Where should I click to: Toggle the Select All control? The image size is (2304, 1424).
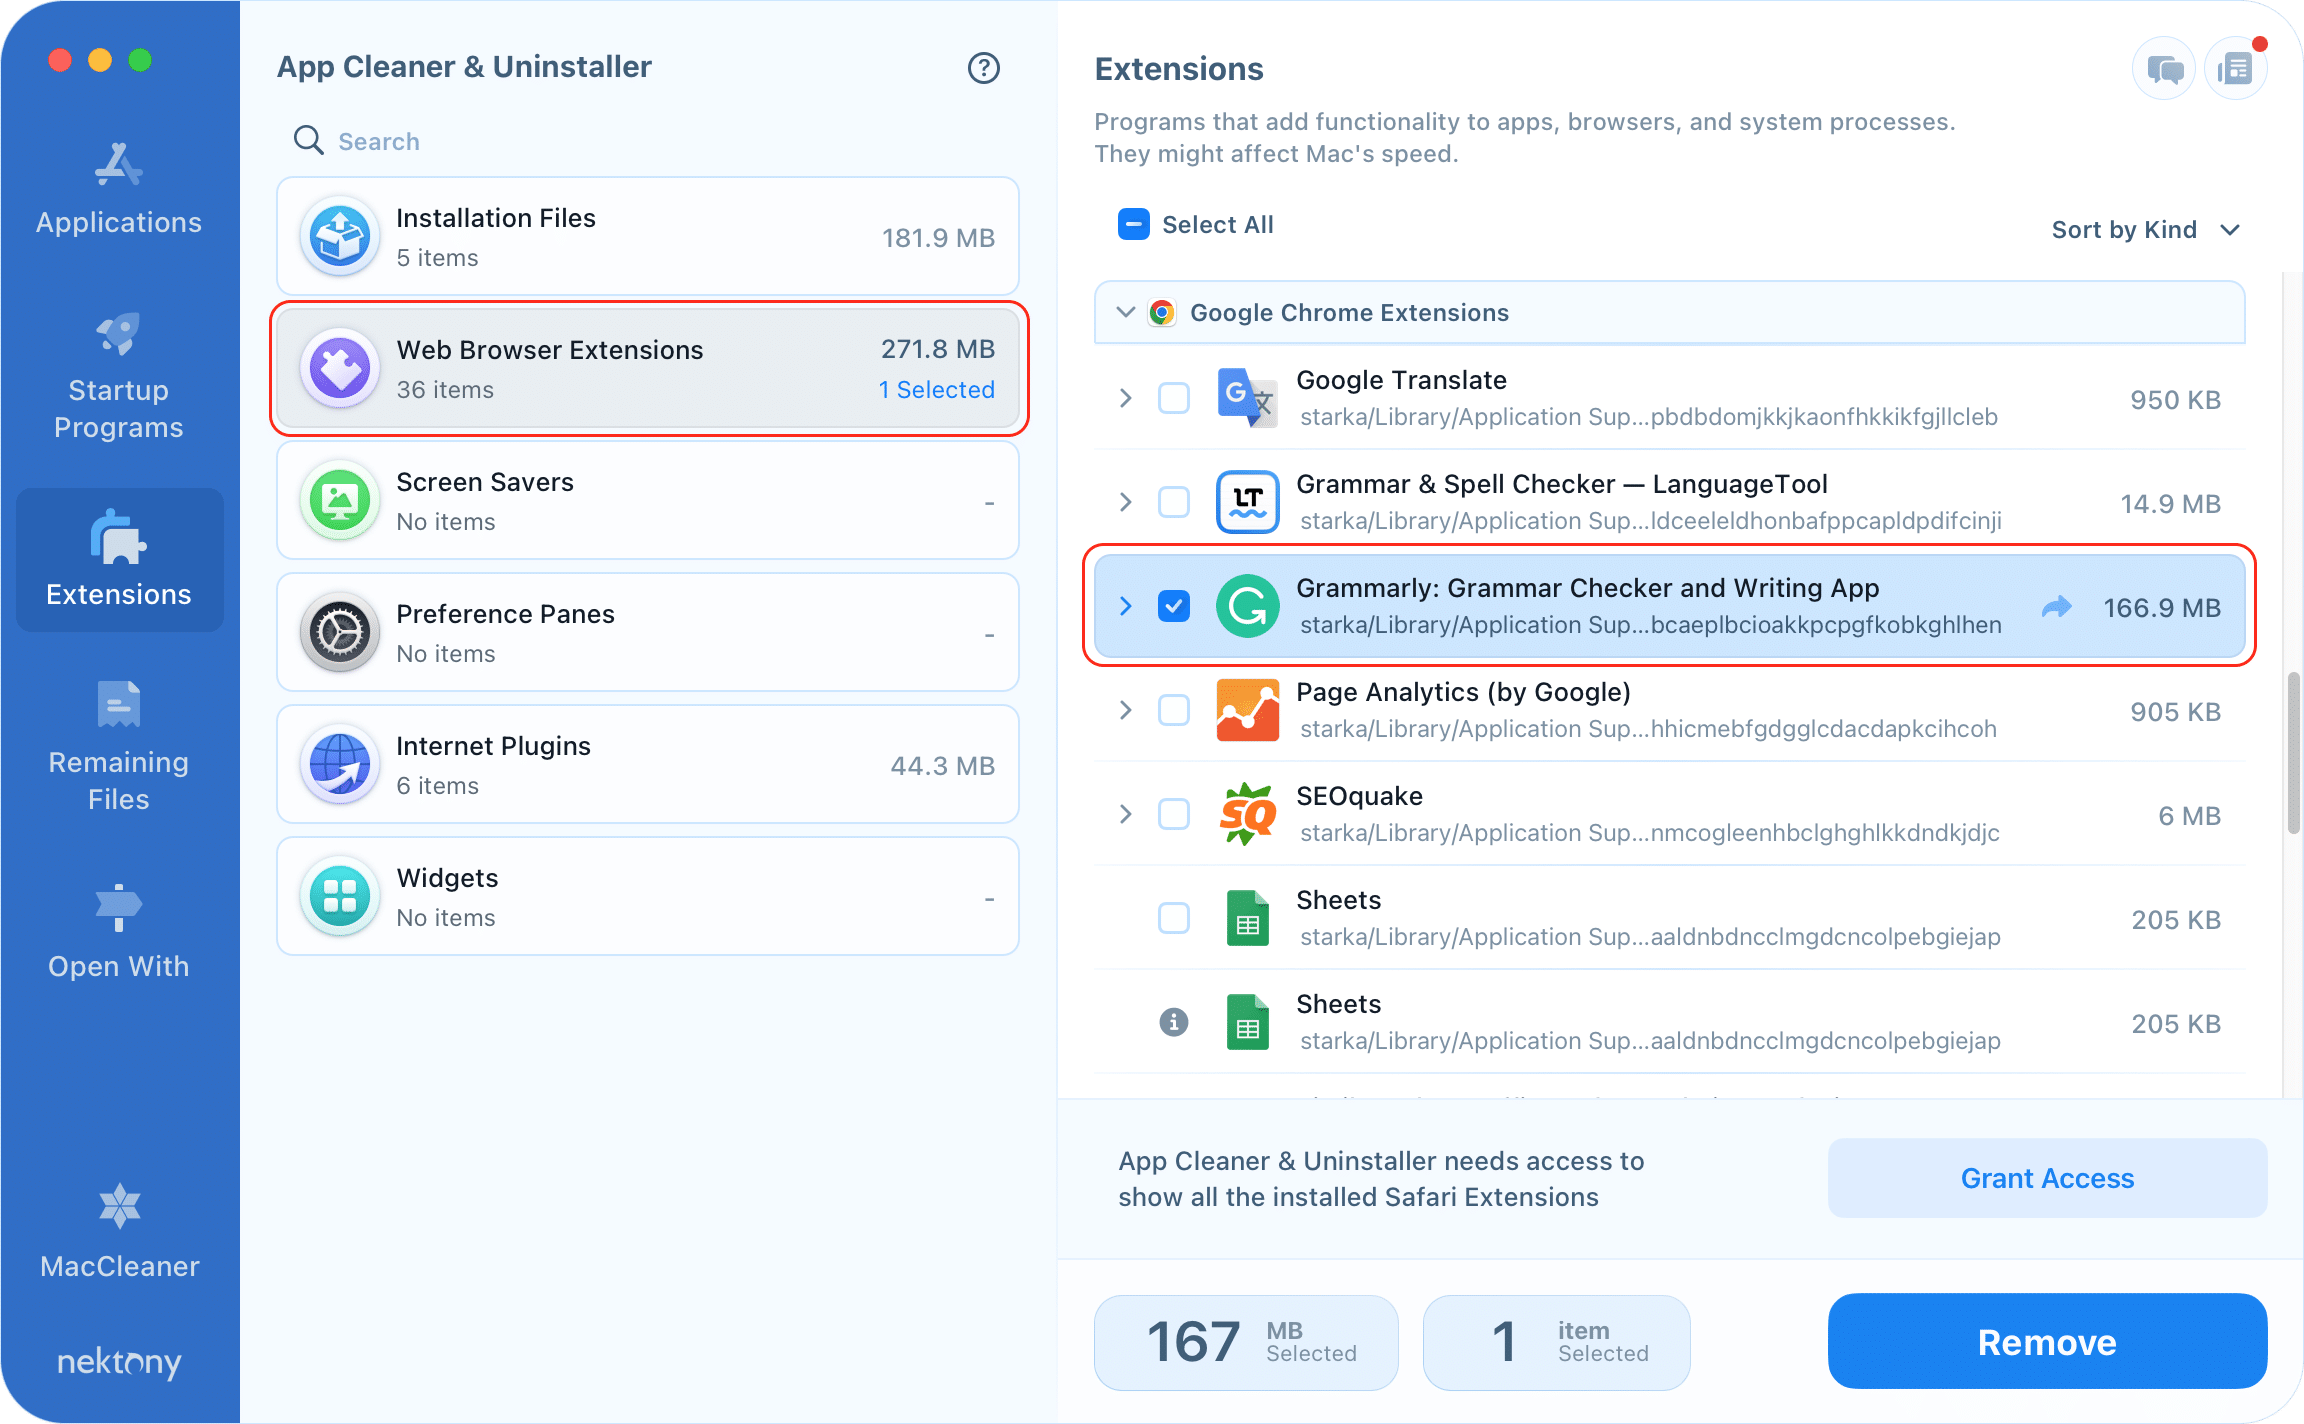click(1133, 224)
